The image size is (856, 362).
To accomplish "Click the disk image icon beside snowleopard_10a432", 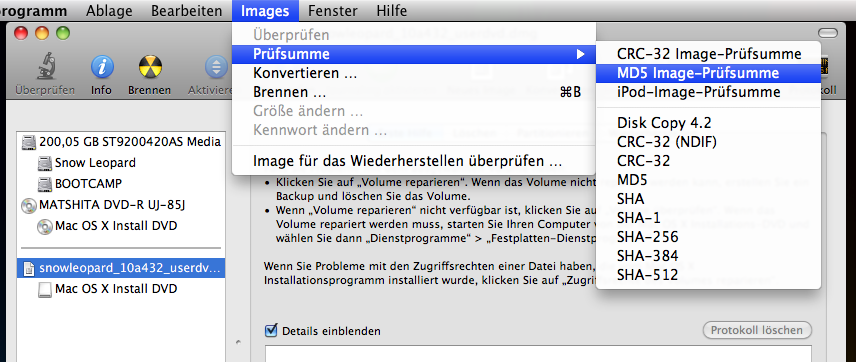I will point(28,269).
